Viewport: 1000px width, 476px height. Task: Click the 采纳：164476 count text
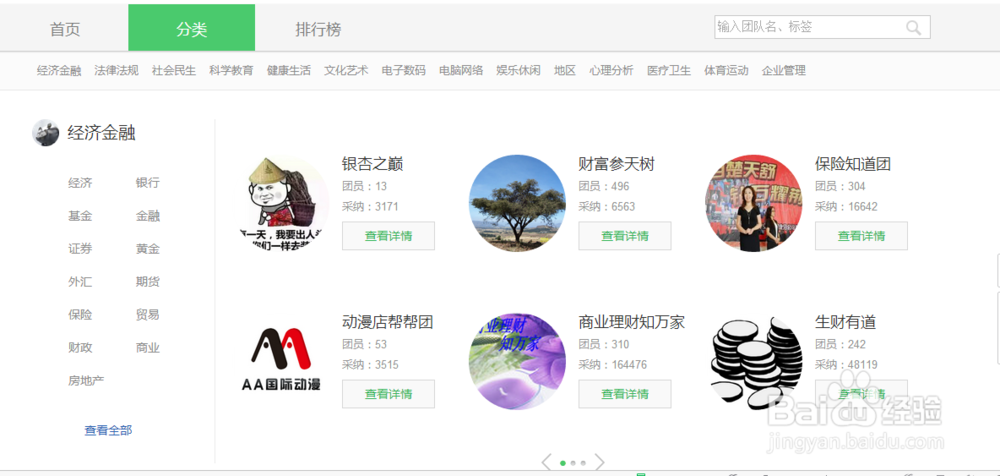point(613,365)
